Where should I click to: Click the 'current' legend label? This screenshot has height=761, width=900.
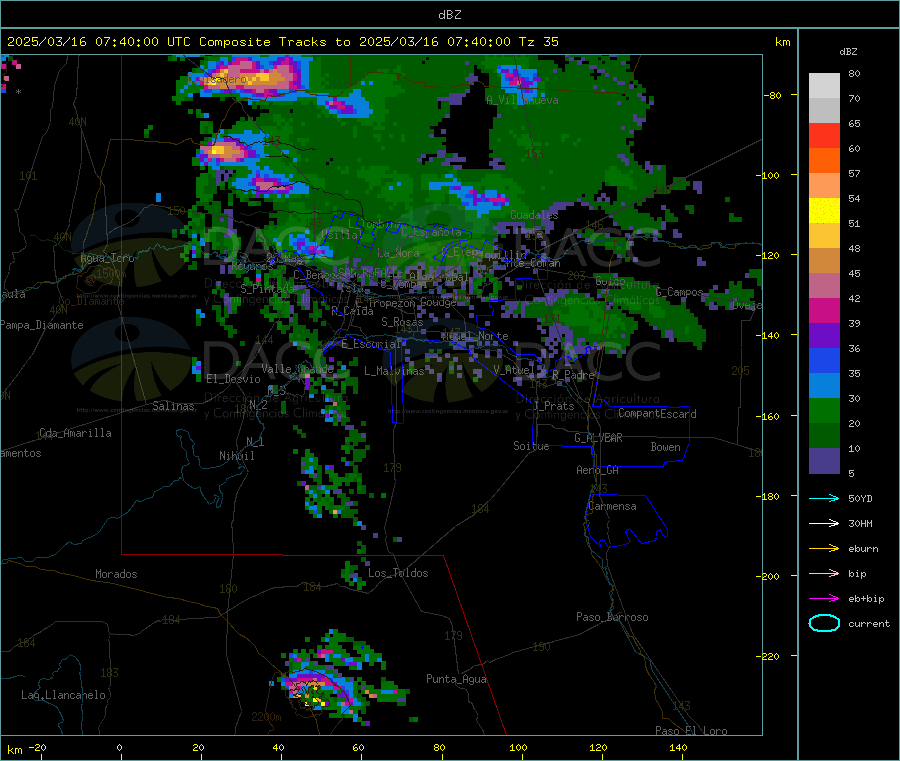[869, 623]
